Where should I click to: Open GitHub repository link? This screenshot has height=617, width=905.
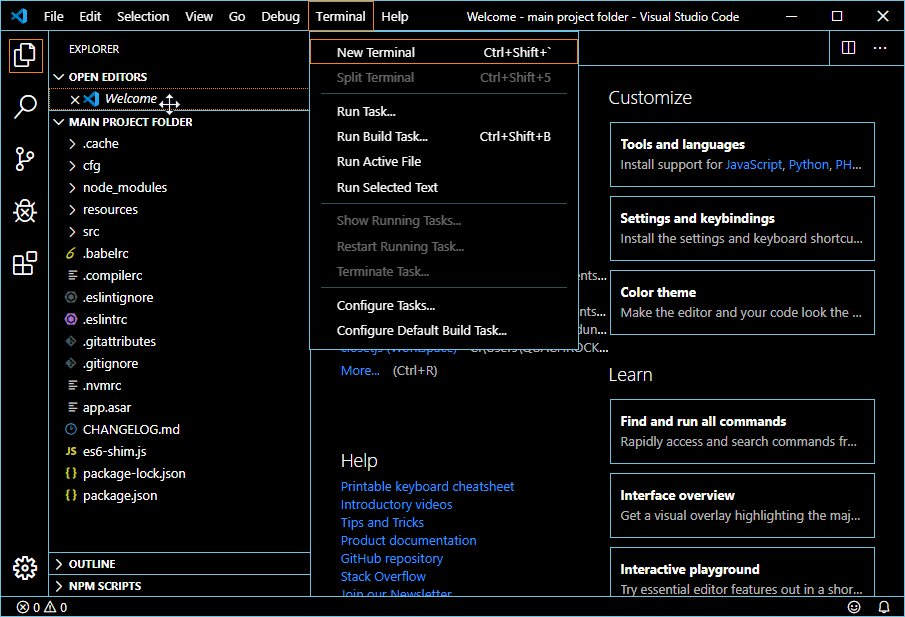pos(392,558)
